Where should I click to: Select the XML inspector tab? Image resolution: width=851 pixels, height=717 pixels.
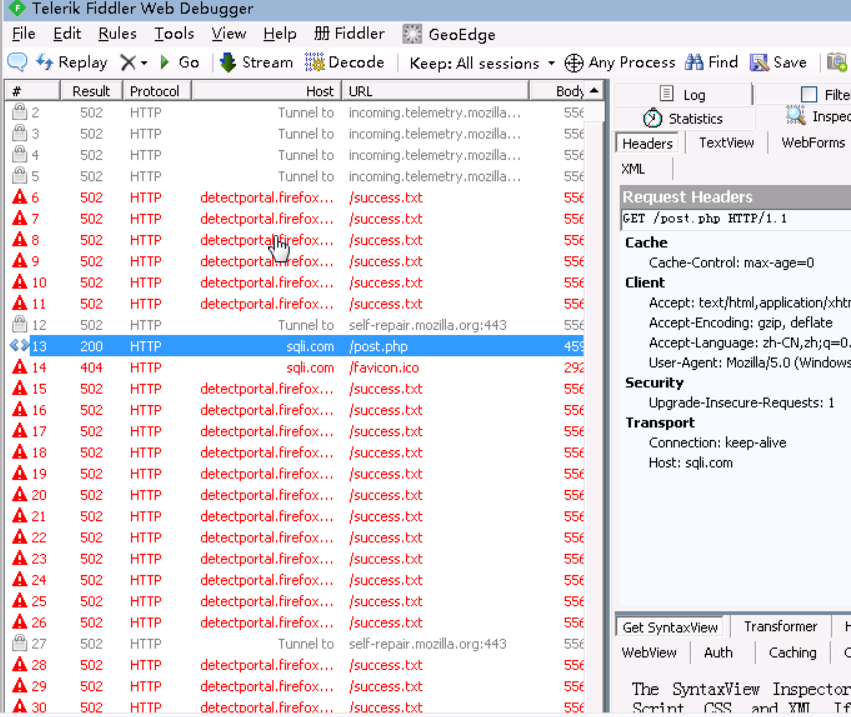click(633, 169)
